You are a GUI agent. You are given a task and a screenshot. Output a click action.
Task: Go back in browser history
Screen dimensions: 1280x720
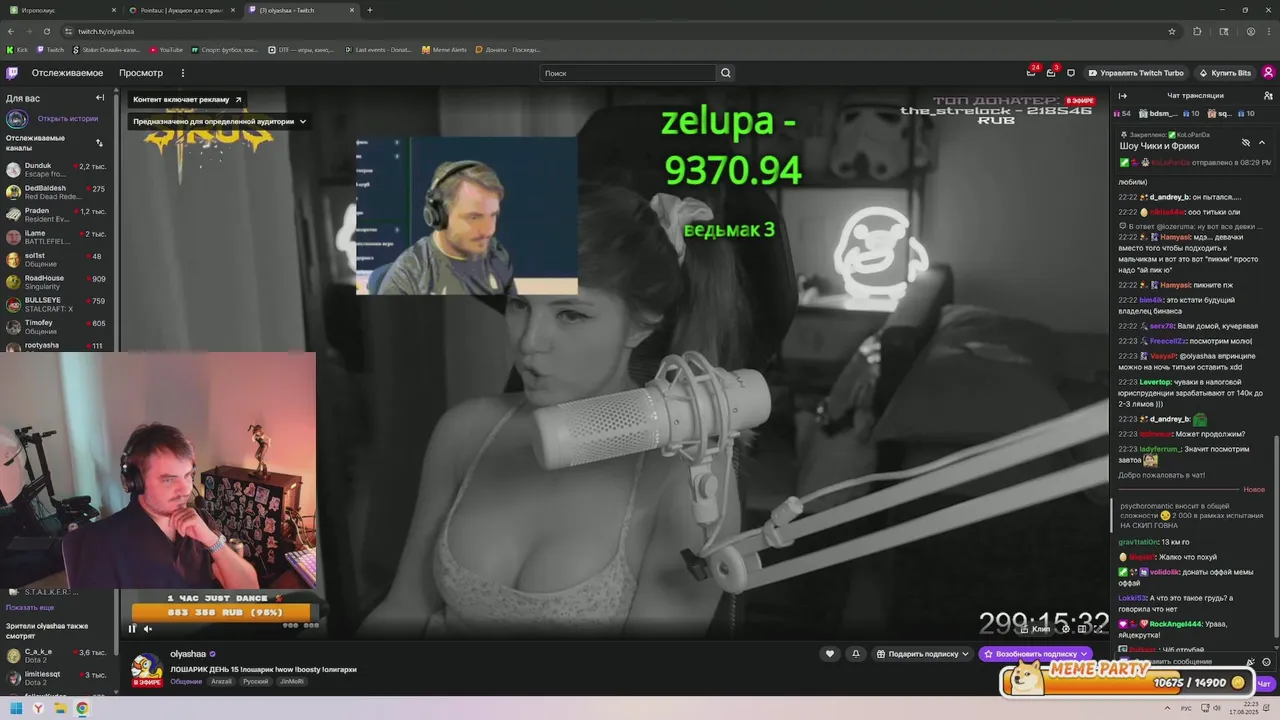pos(11,31)
